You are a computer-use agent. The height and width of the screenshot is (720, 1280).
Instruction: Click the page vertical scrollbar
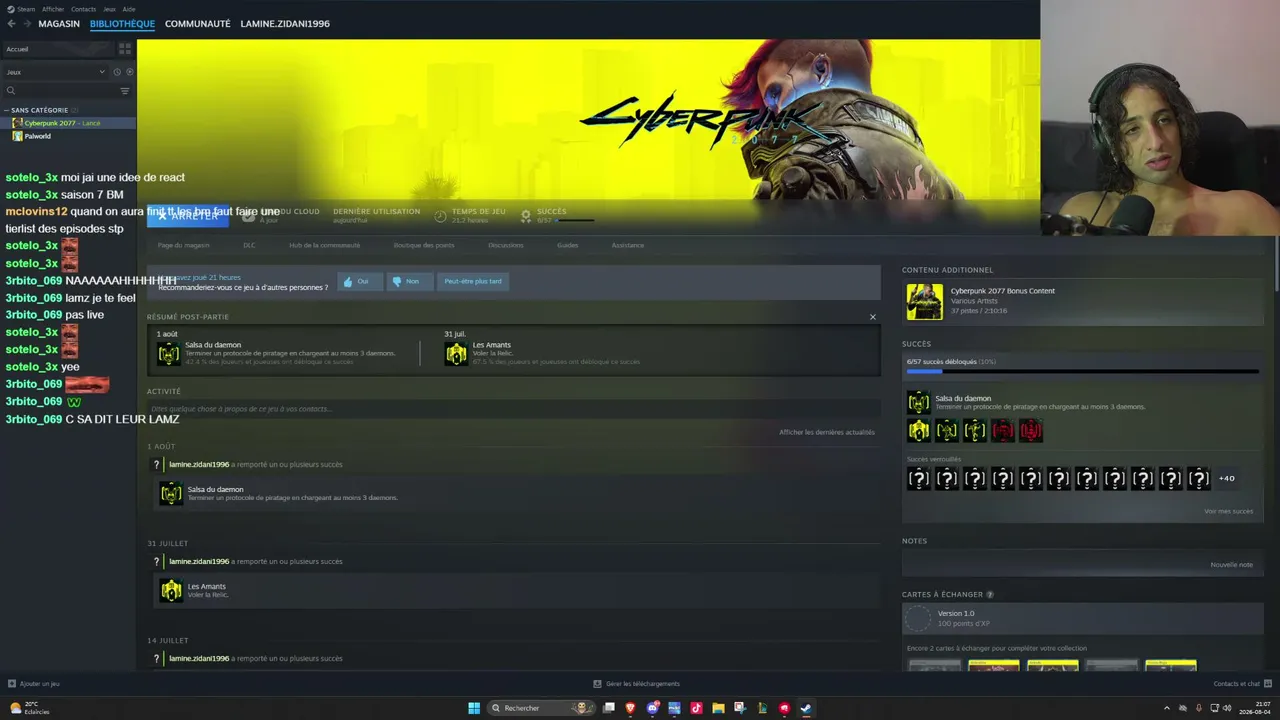coord(1276,265)
